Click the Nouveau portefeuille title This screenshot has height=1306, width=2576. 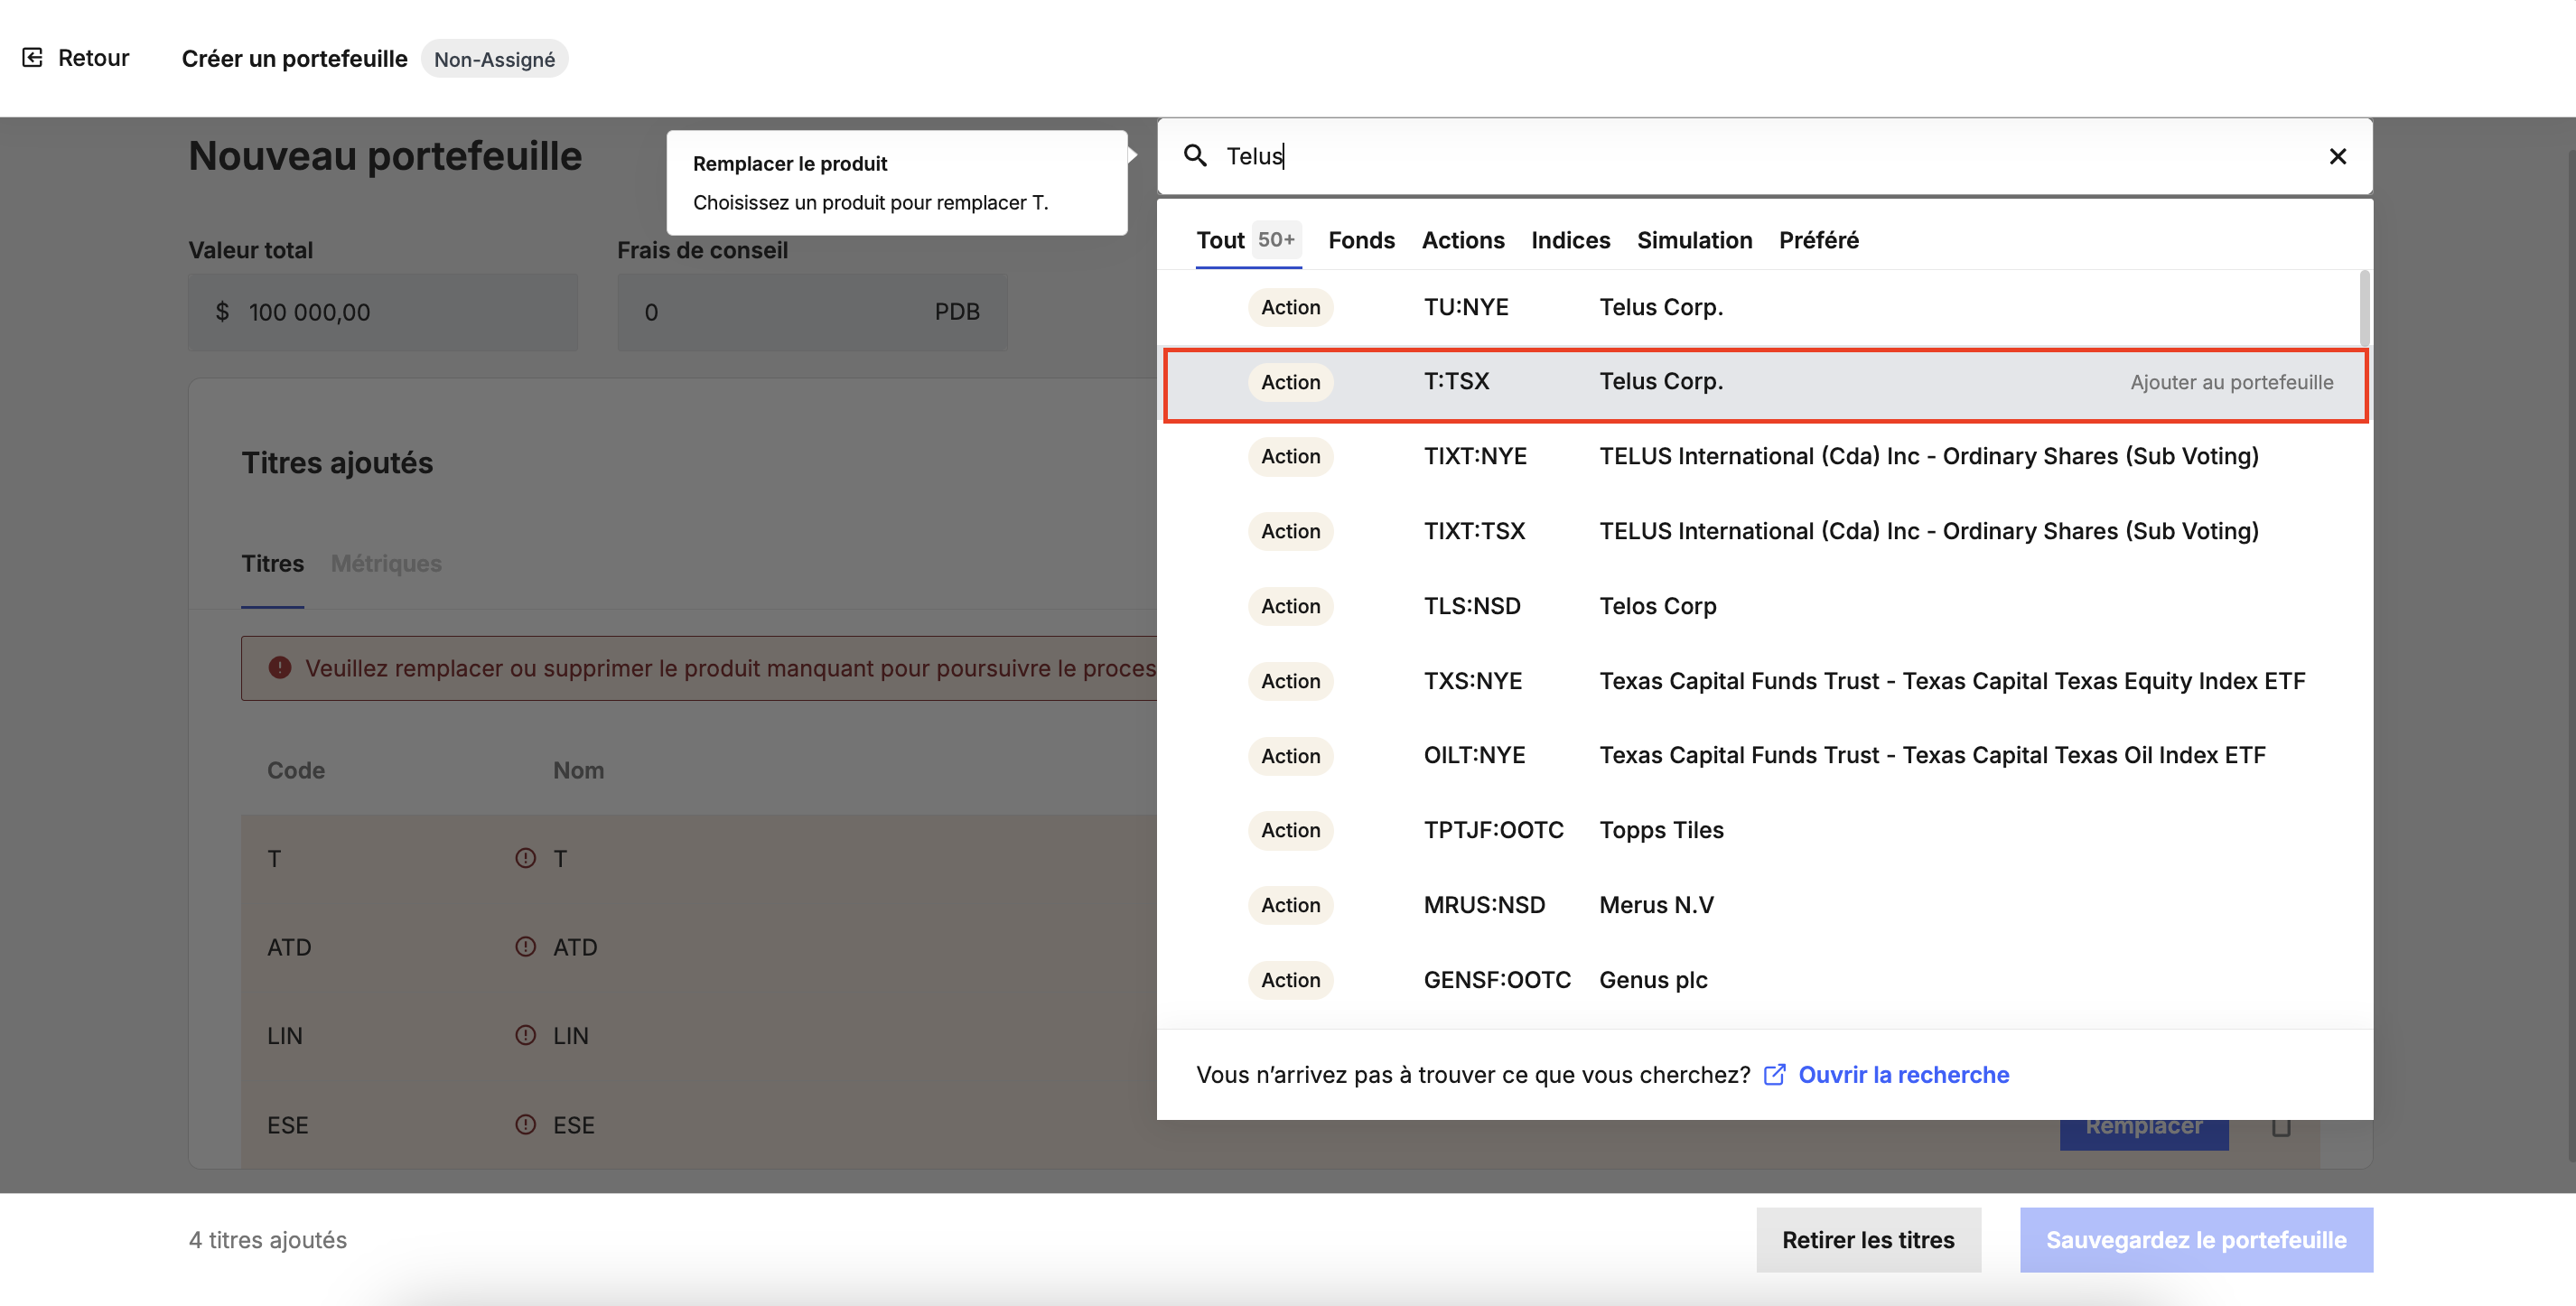pos(385,157)
